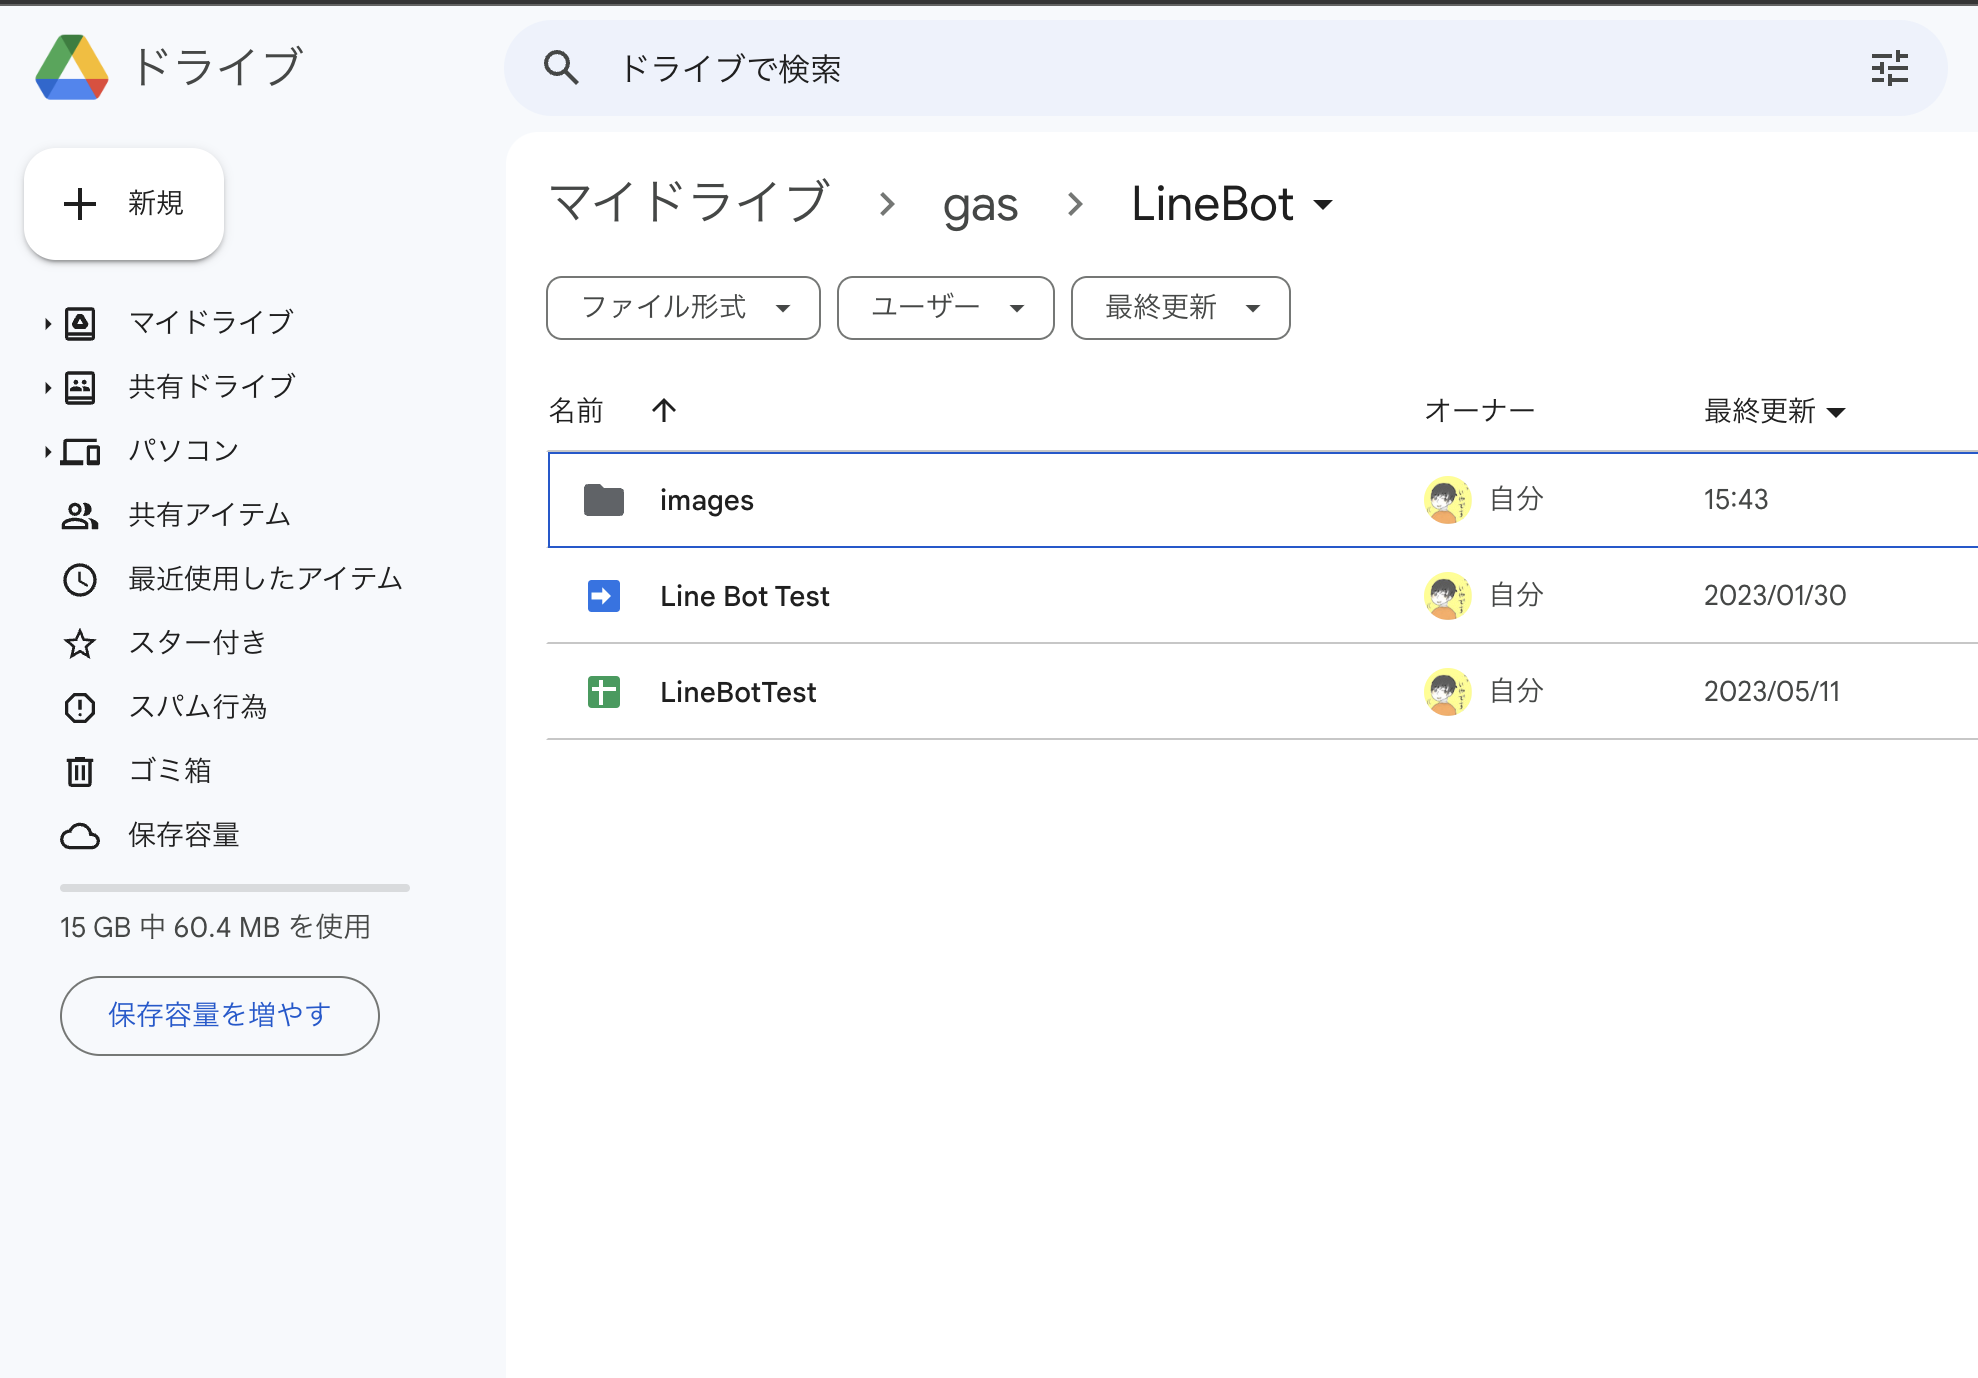Click the 15:43 modified time
Image resolution: width=1978 pixels, height=1378 pixels.
pyautogui.click(x=1736, y=500)
